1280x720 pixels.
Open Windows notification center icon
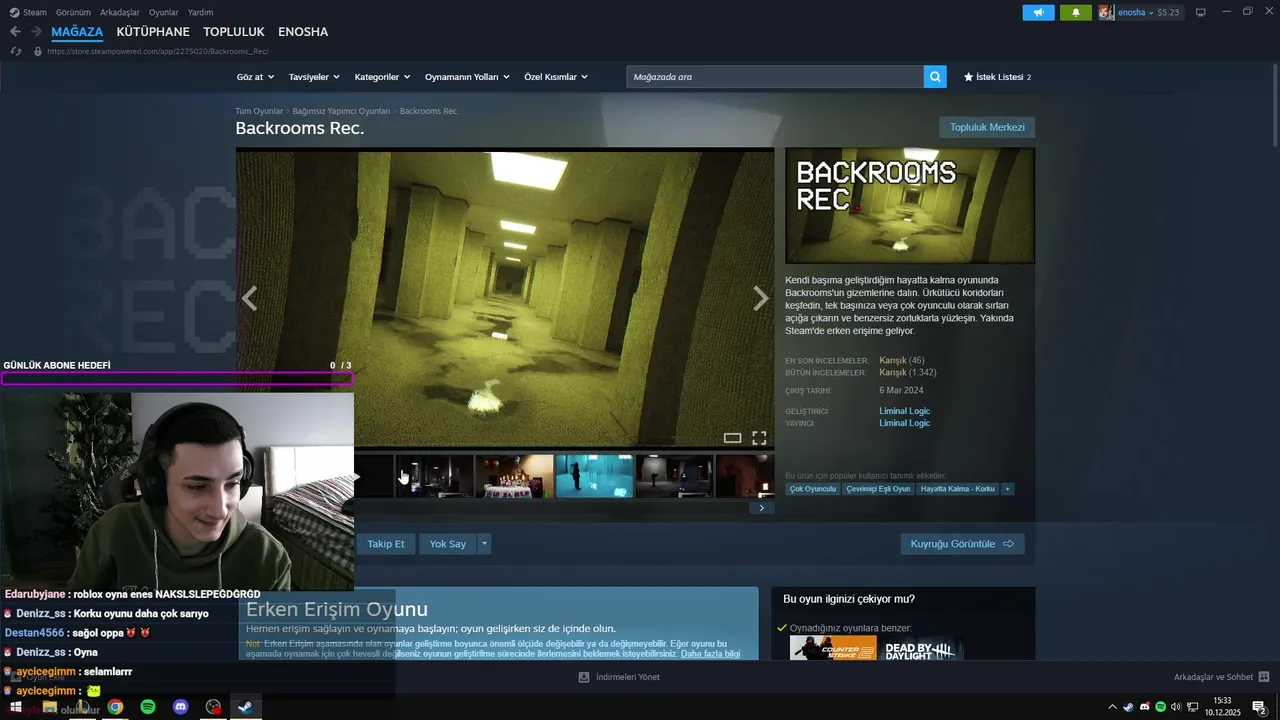tap(1258, 707)
